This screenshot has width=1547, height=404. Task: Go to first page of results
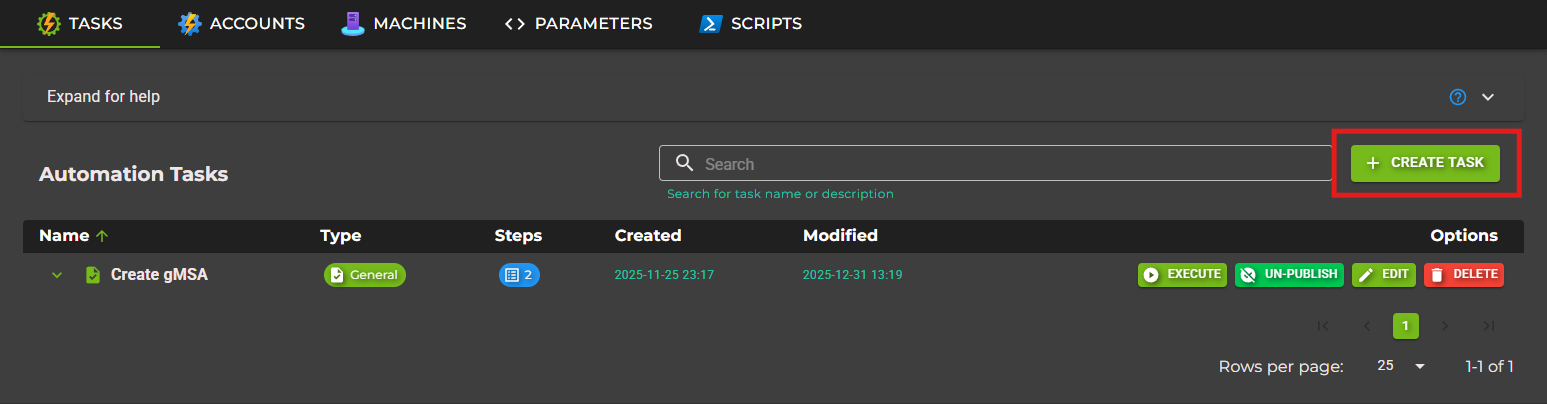(1323, 325)
